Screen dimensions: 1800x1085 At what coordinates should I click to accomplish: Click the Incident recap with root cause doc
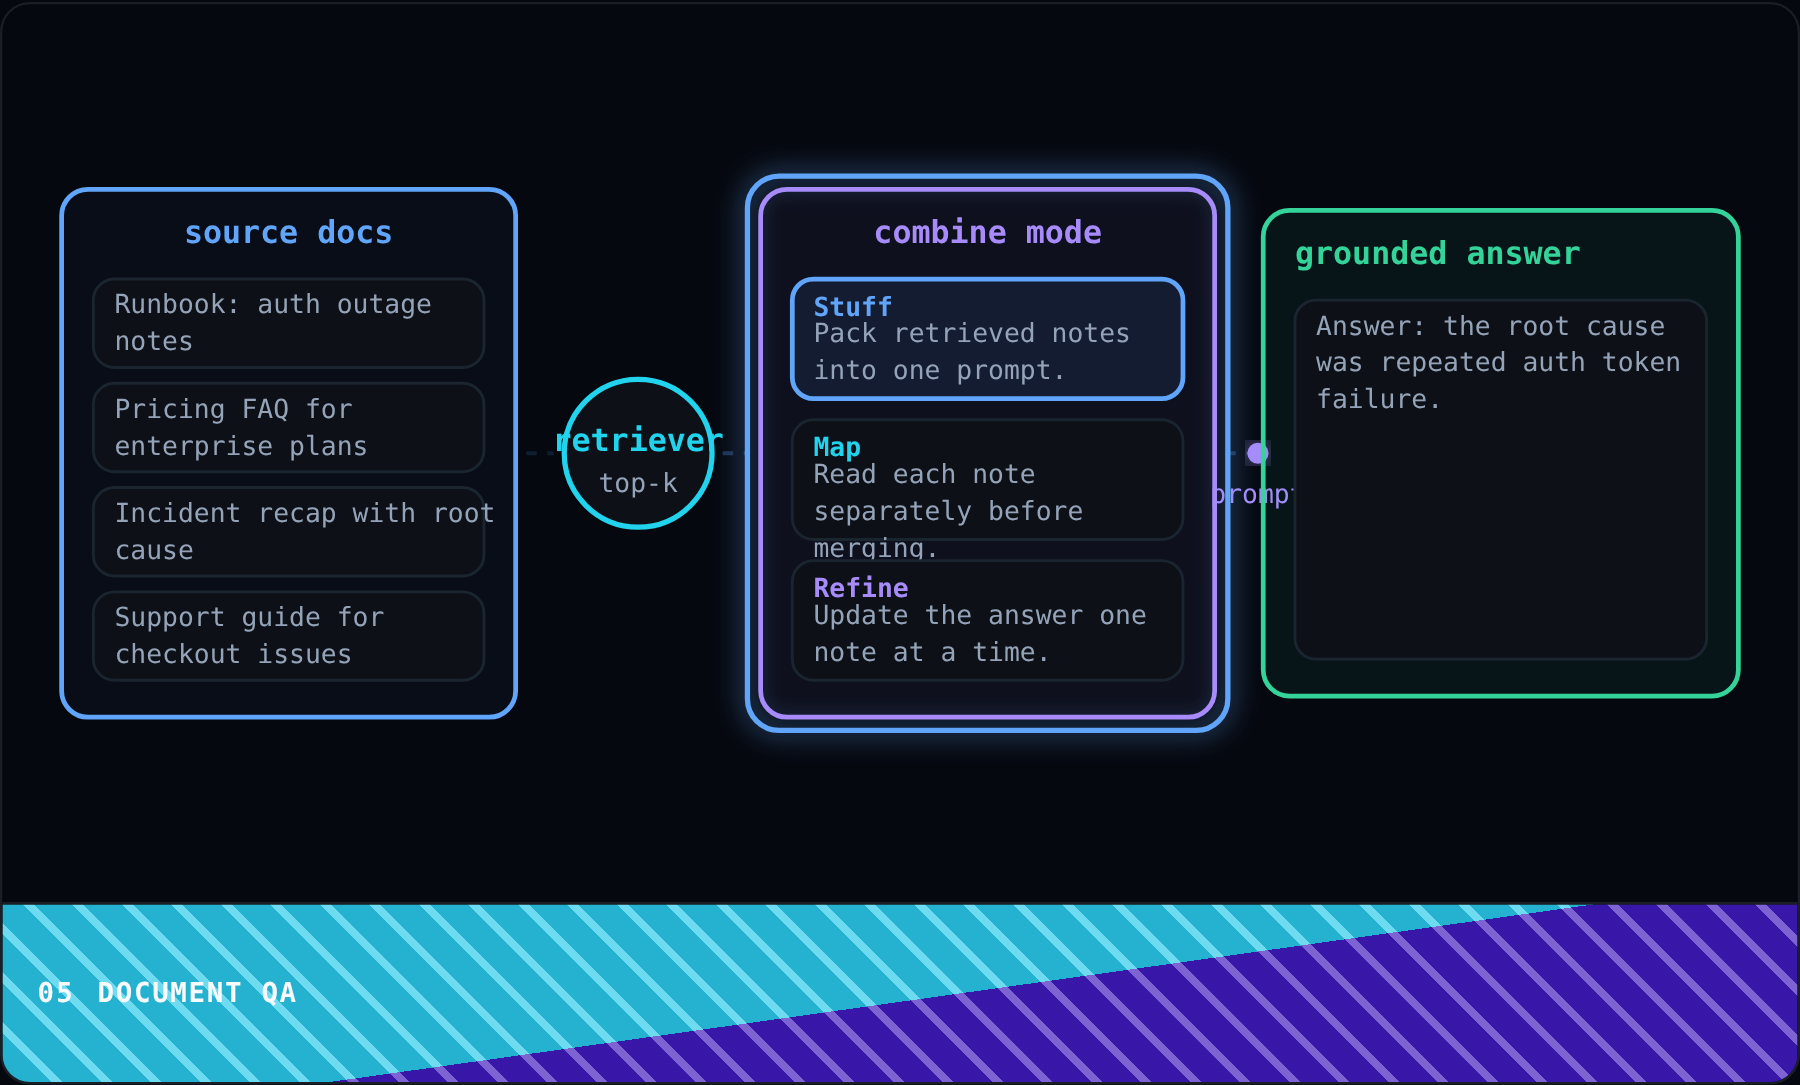289,532
